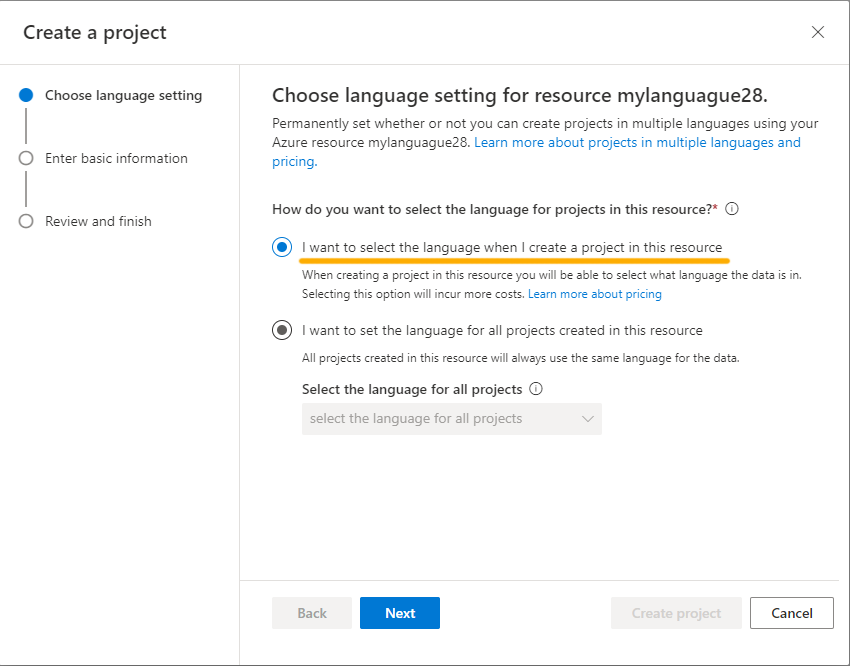
Task: Click the heading Choose language setting for resource mylanguague28
Action: point(519,95)
